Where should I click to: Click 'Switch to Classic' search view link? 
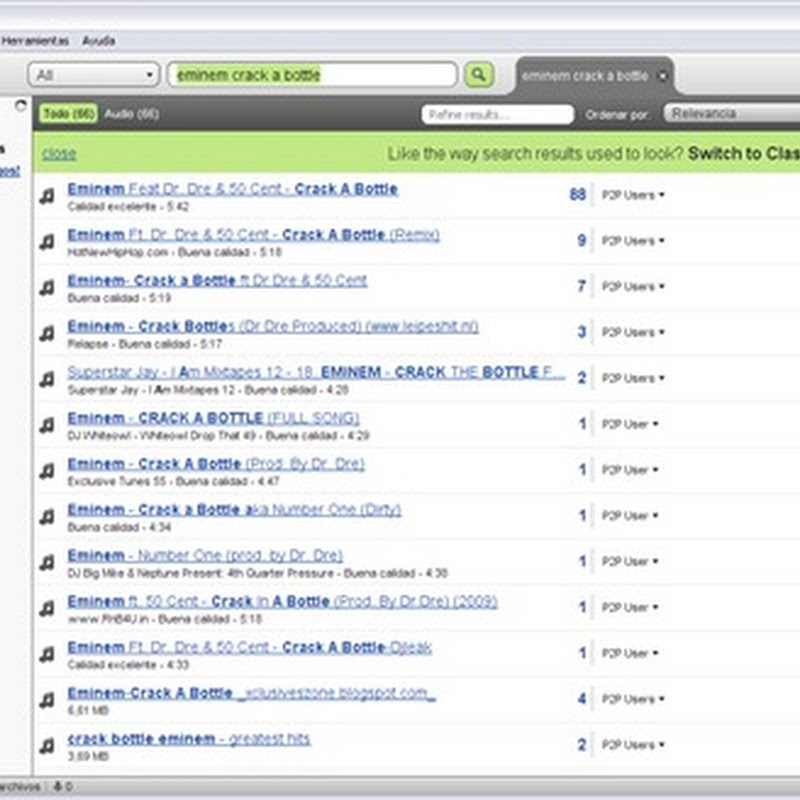(744, 153)
